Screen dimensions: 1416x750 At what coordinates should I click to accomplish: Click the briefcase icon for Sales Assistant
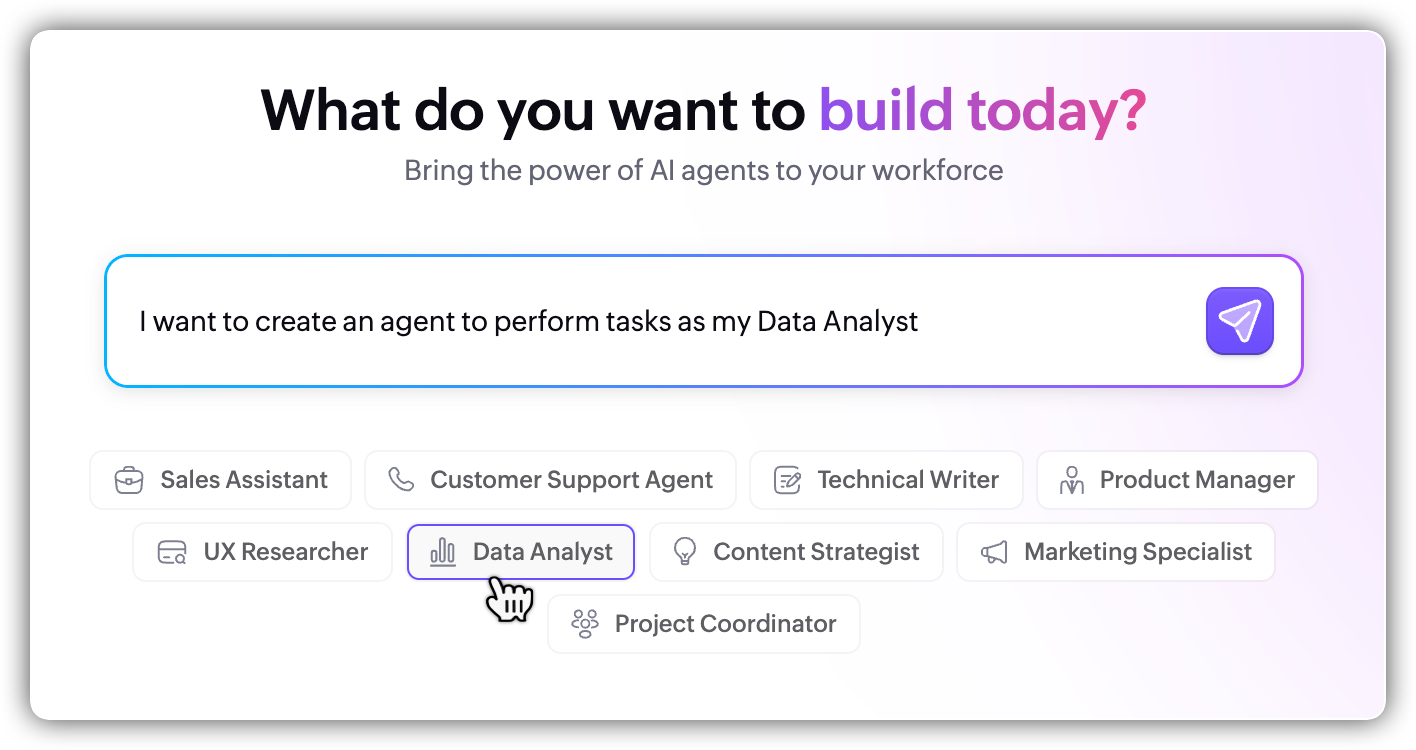(128, 480)
